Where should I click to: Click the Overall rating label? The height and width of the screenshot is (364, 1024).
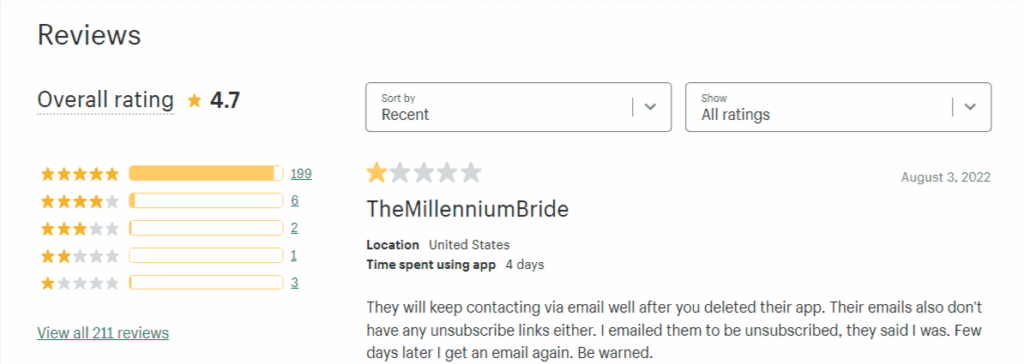[106, 101]
